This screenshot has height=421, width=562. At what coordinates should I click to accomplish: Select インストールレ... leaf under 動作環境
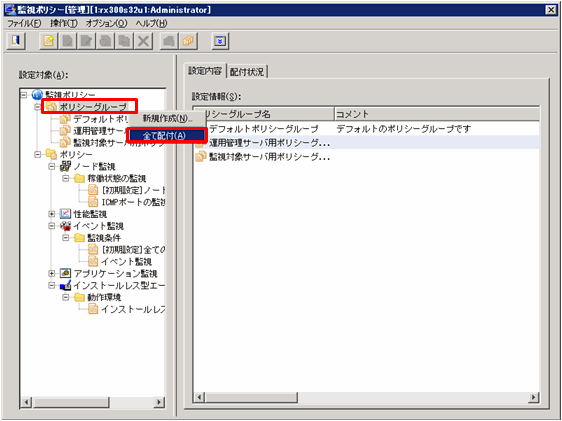pos(127,309)
